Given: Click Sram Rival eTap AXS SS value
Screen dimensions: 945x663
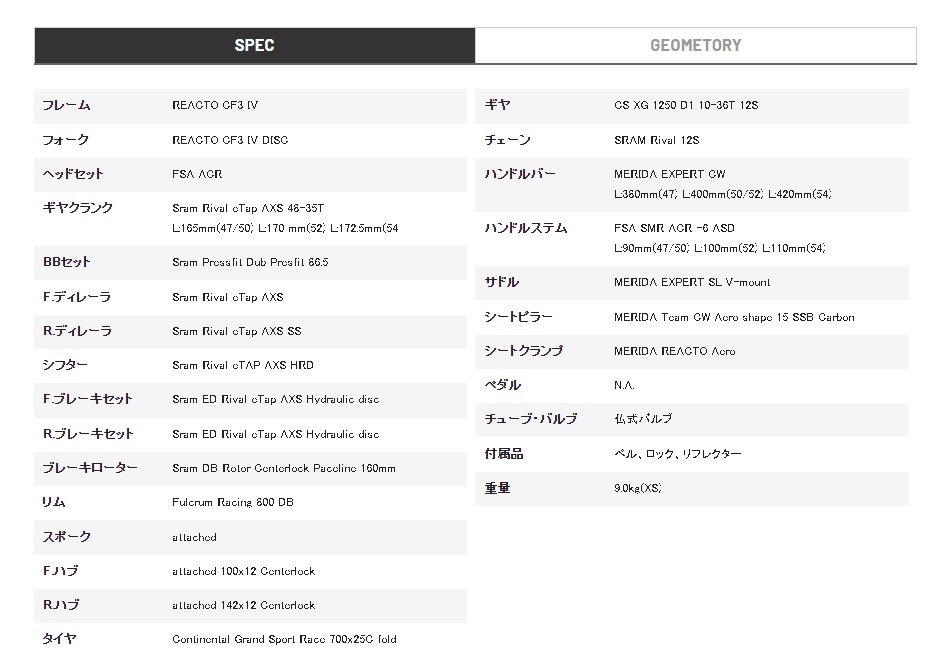Looking at the screenshot, I should pyautogui.click(x=237, y=331).
